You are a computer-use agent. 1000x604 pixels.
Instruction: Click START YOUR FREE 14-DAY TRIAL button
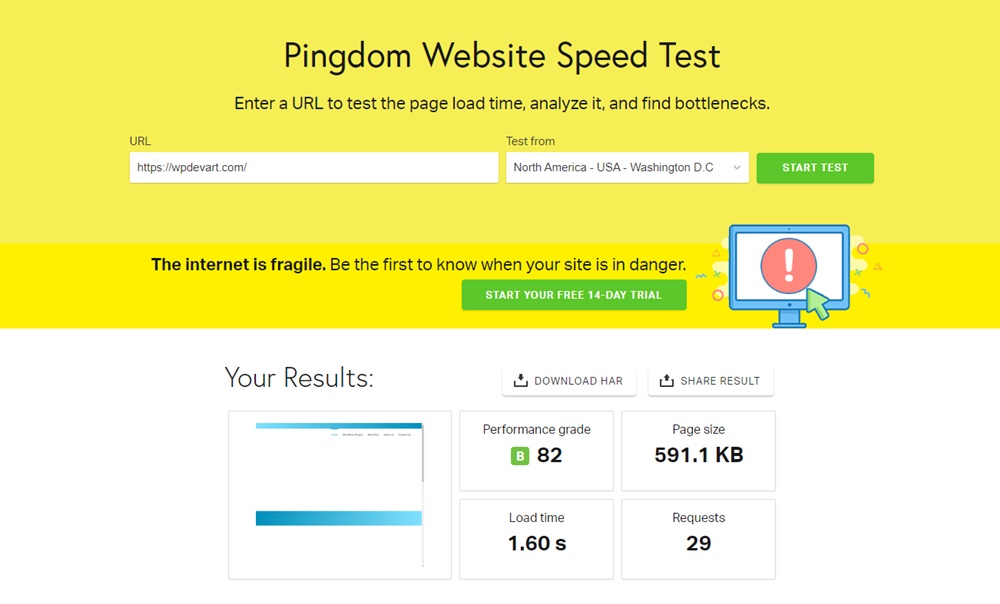click(574, 295)
